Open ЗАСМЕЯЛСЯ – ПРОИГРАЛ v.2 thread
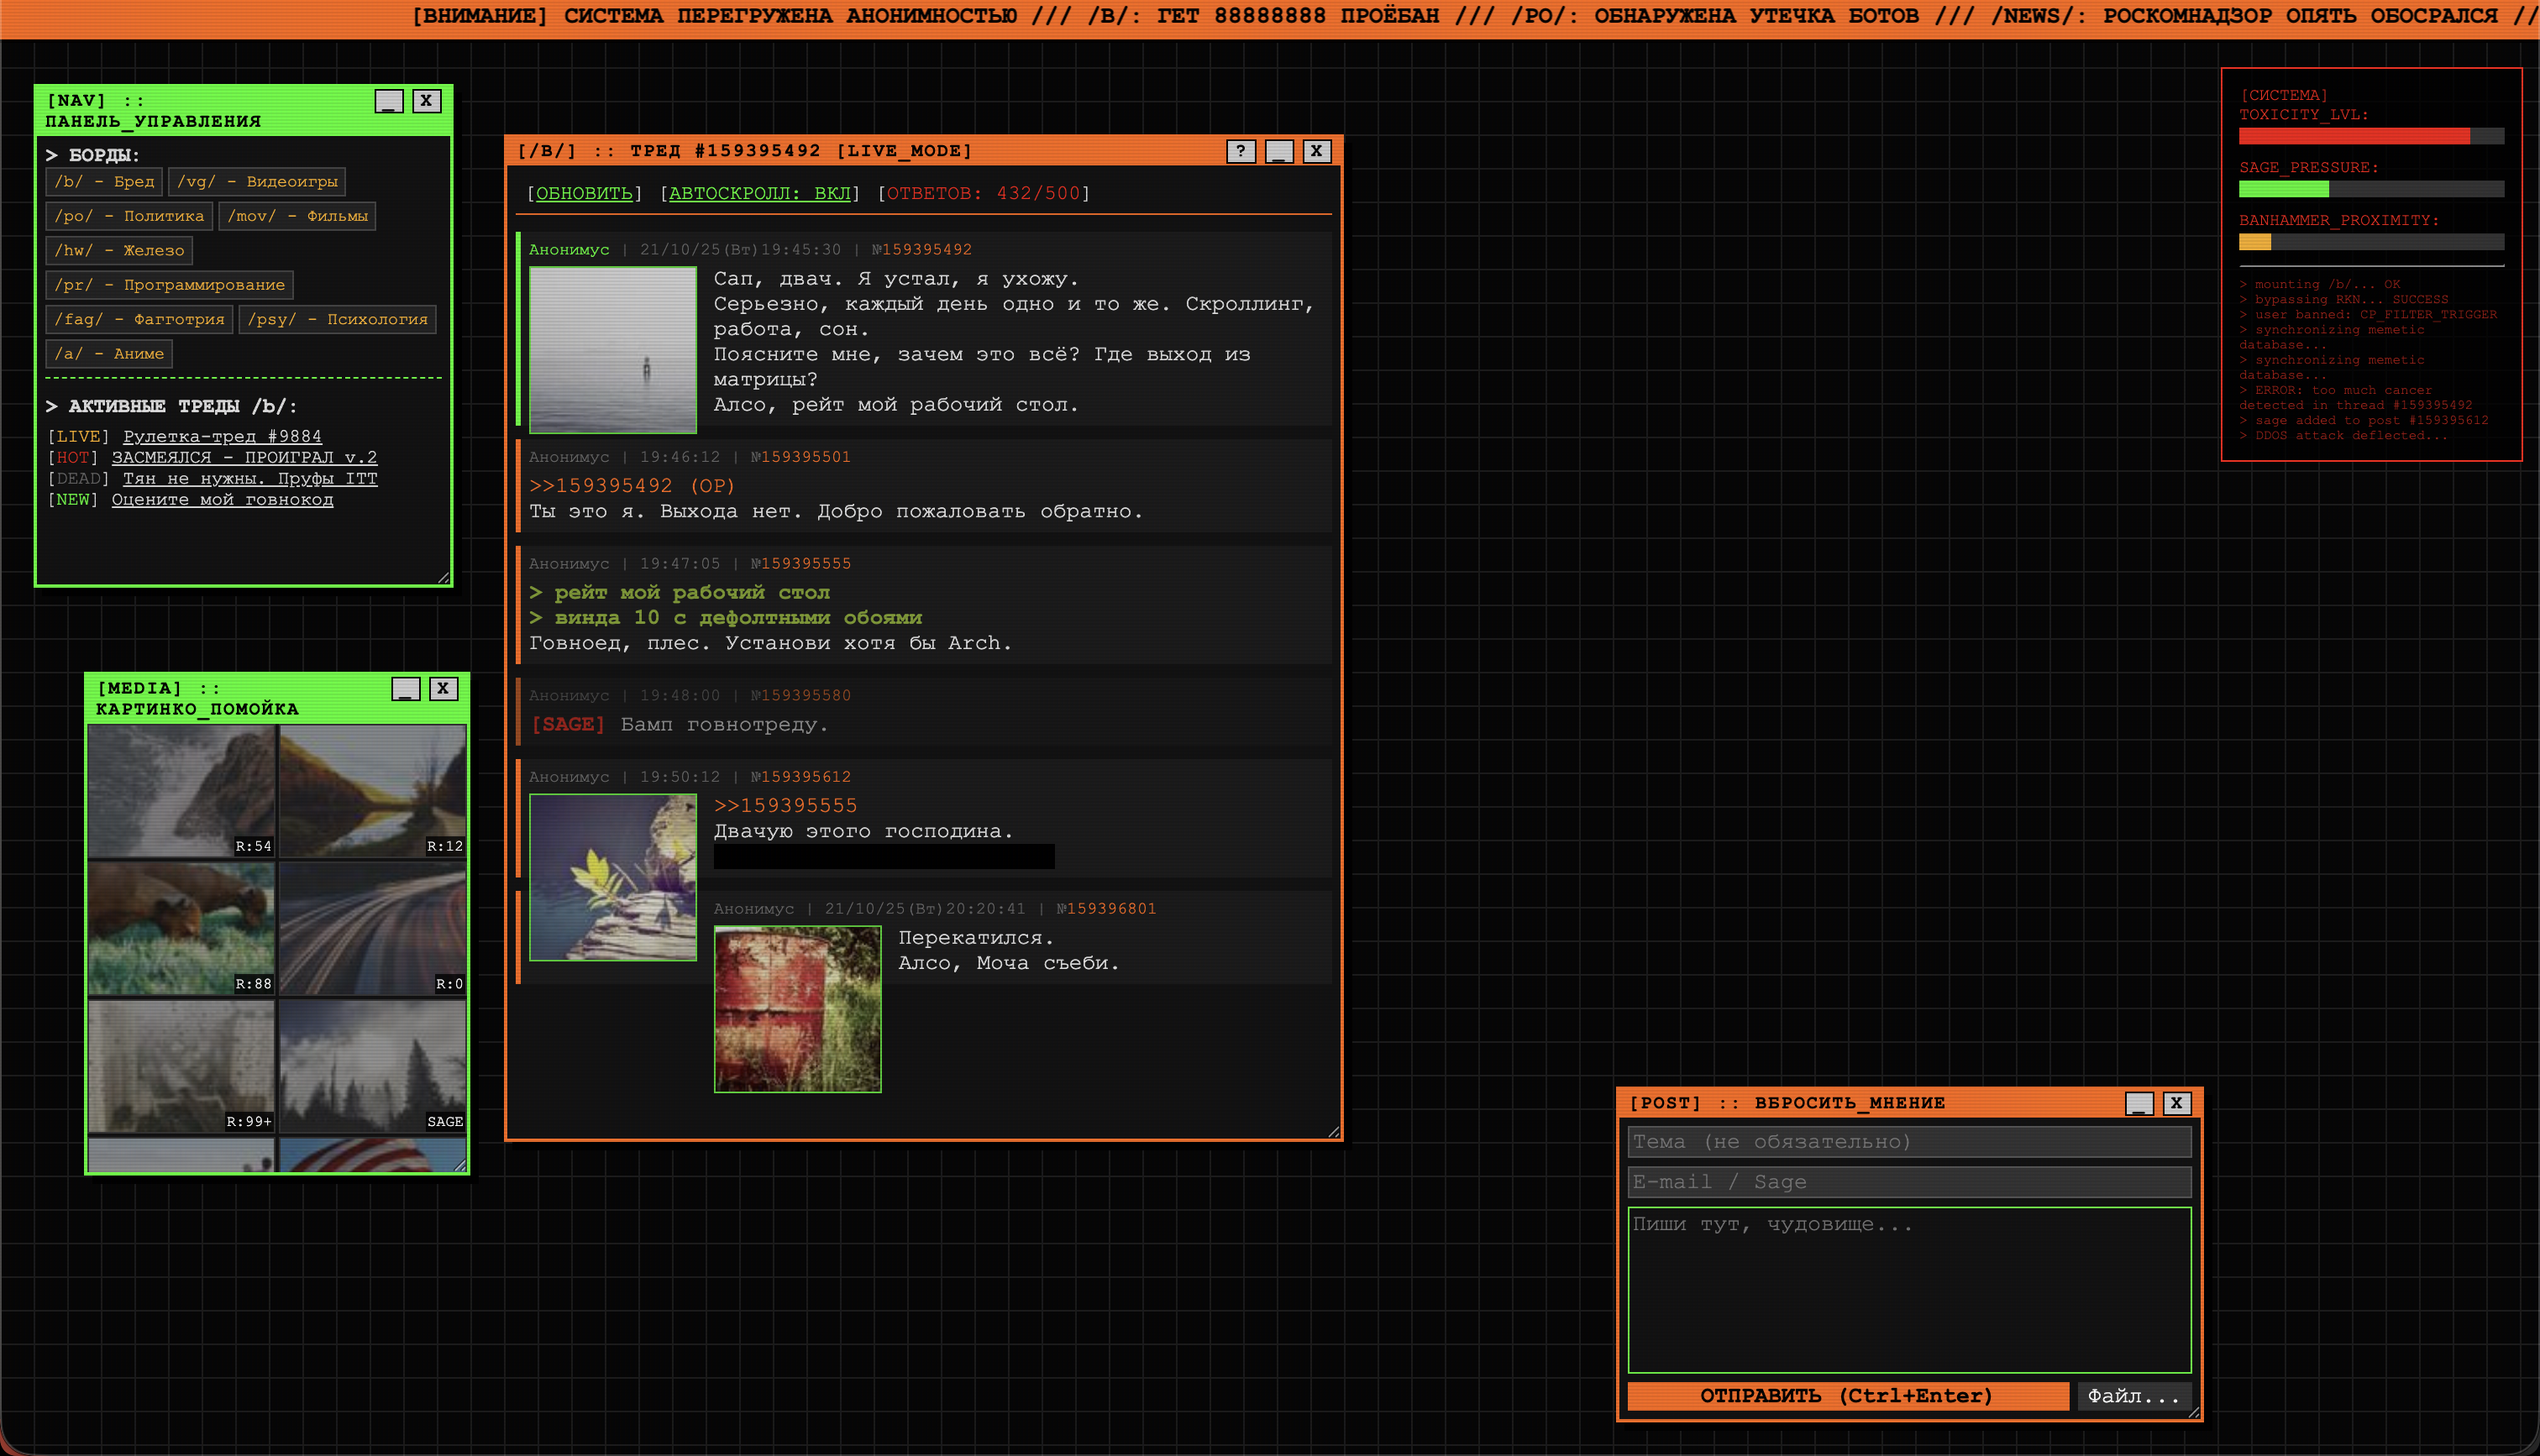 point(244,458)
